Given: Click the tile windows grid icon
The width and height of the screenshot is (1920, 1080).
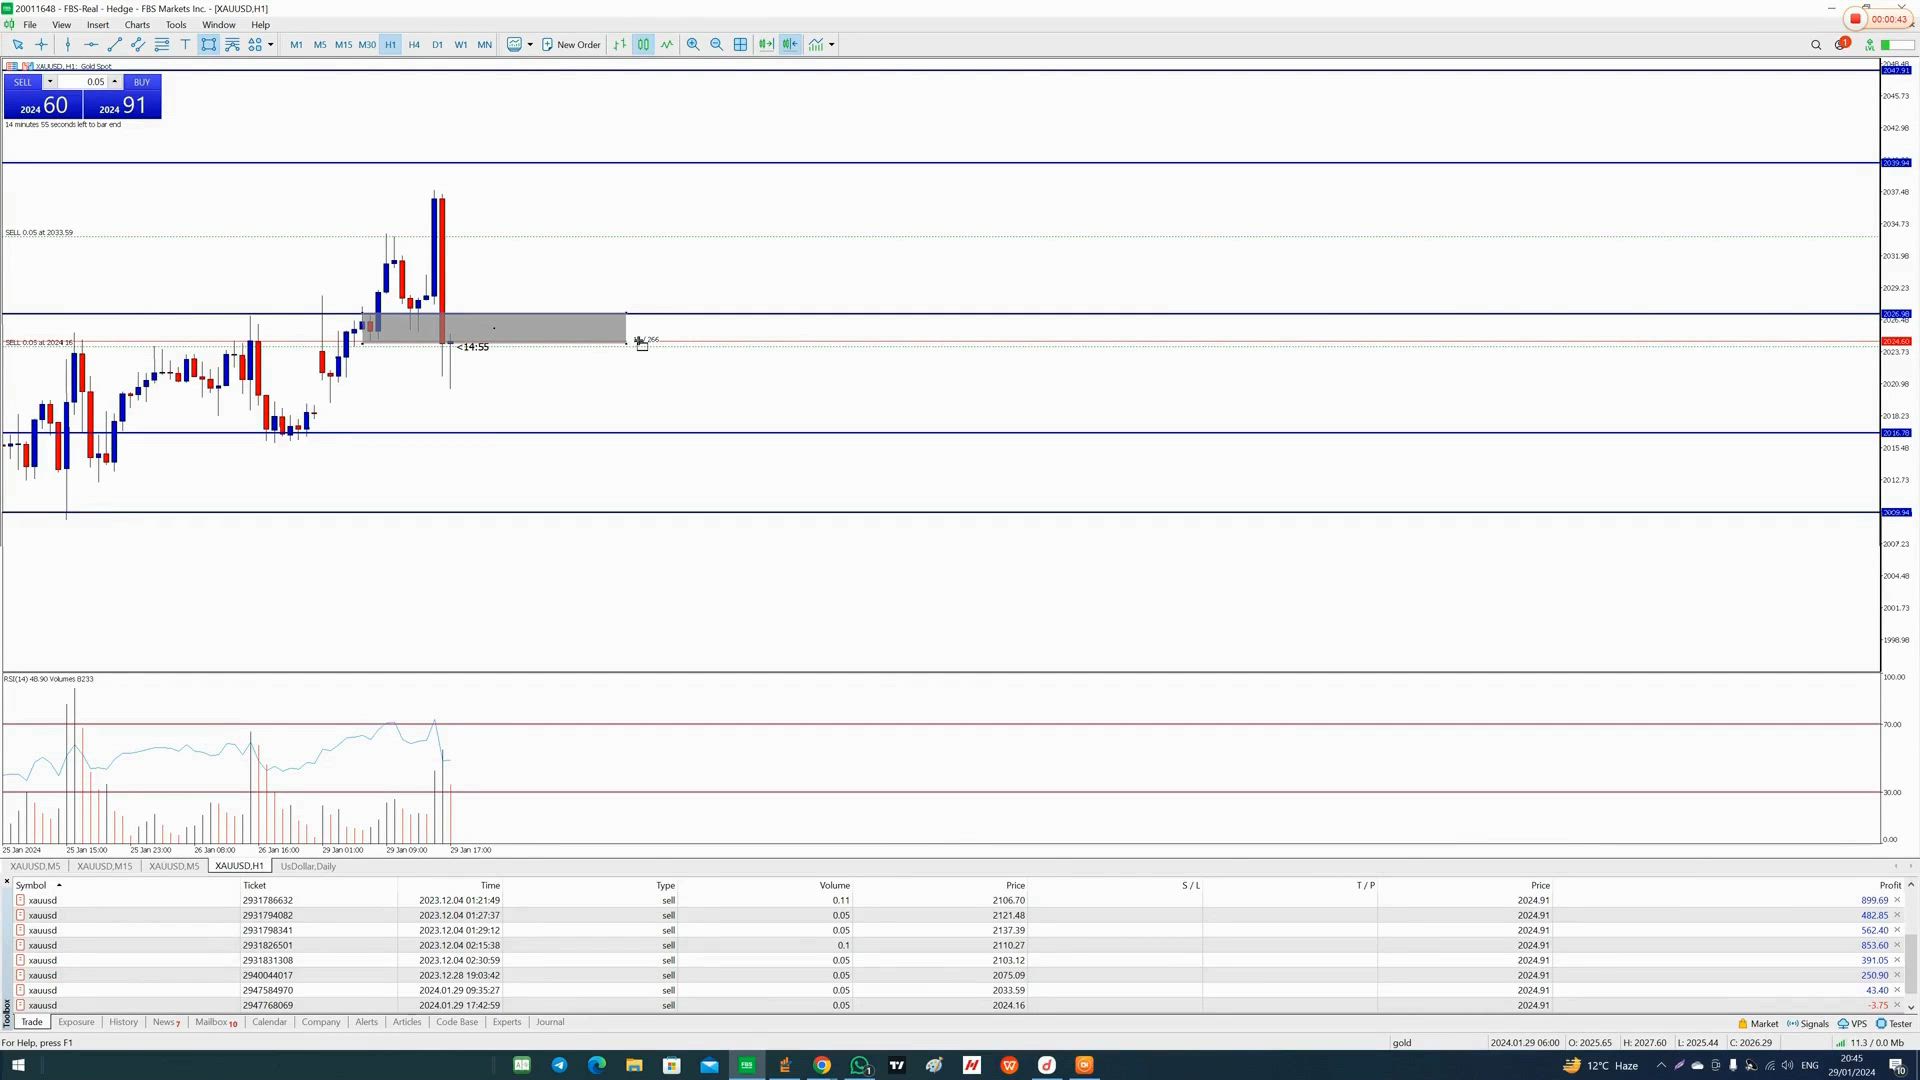Looking at the screenshot, I should click(x=740, y=44).
